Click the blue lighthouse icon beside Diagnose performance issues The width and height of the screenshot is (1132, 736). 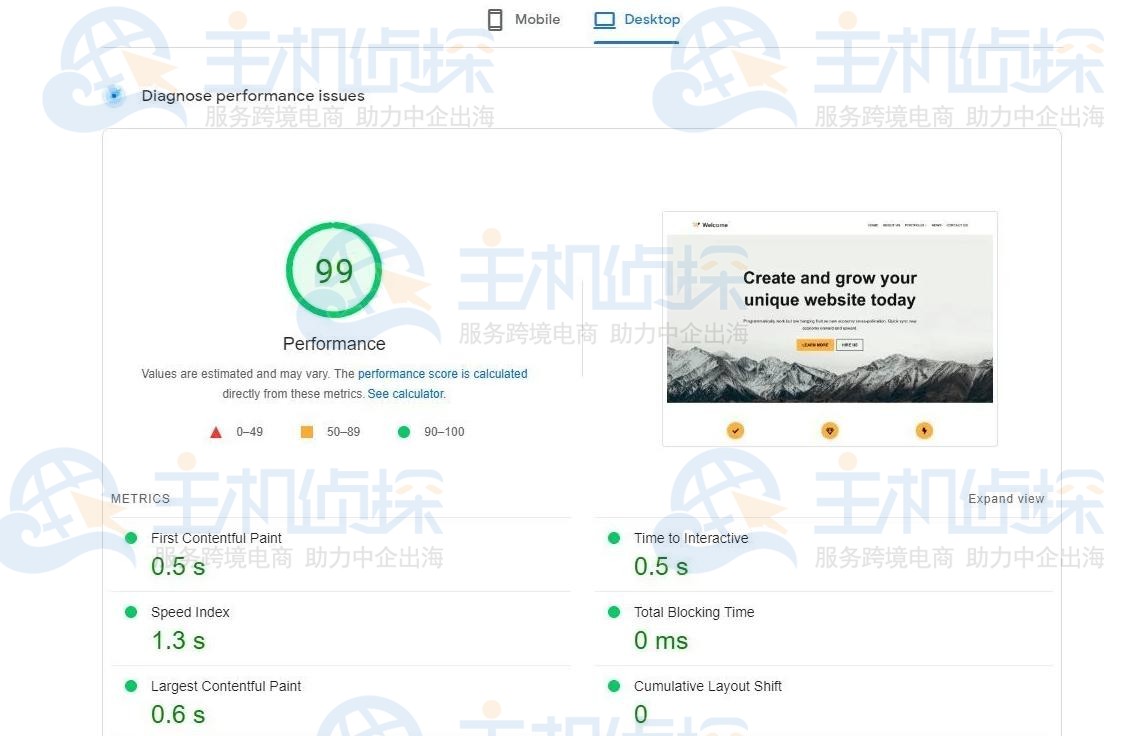(114, 95)
